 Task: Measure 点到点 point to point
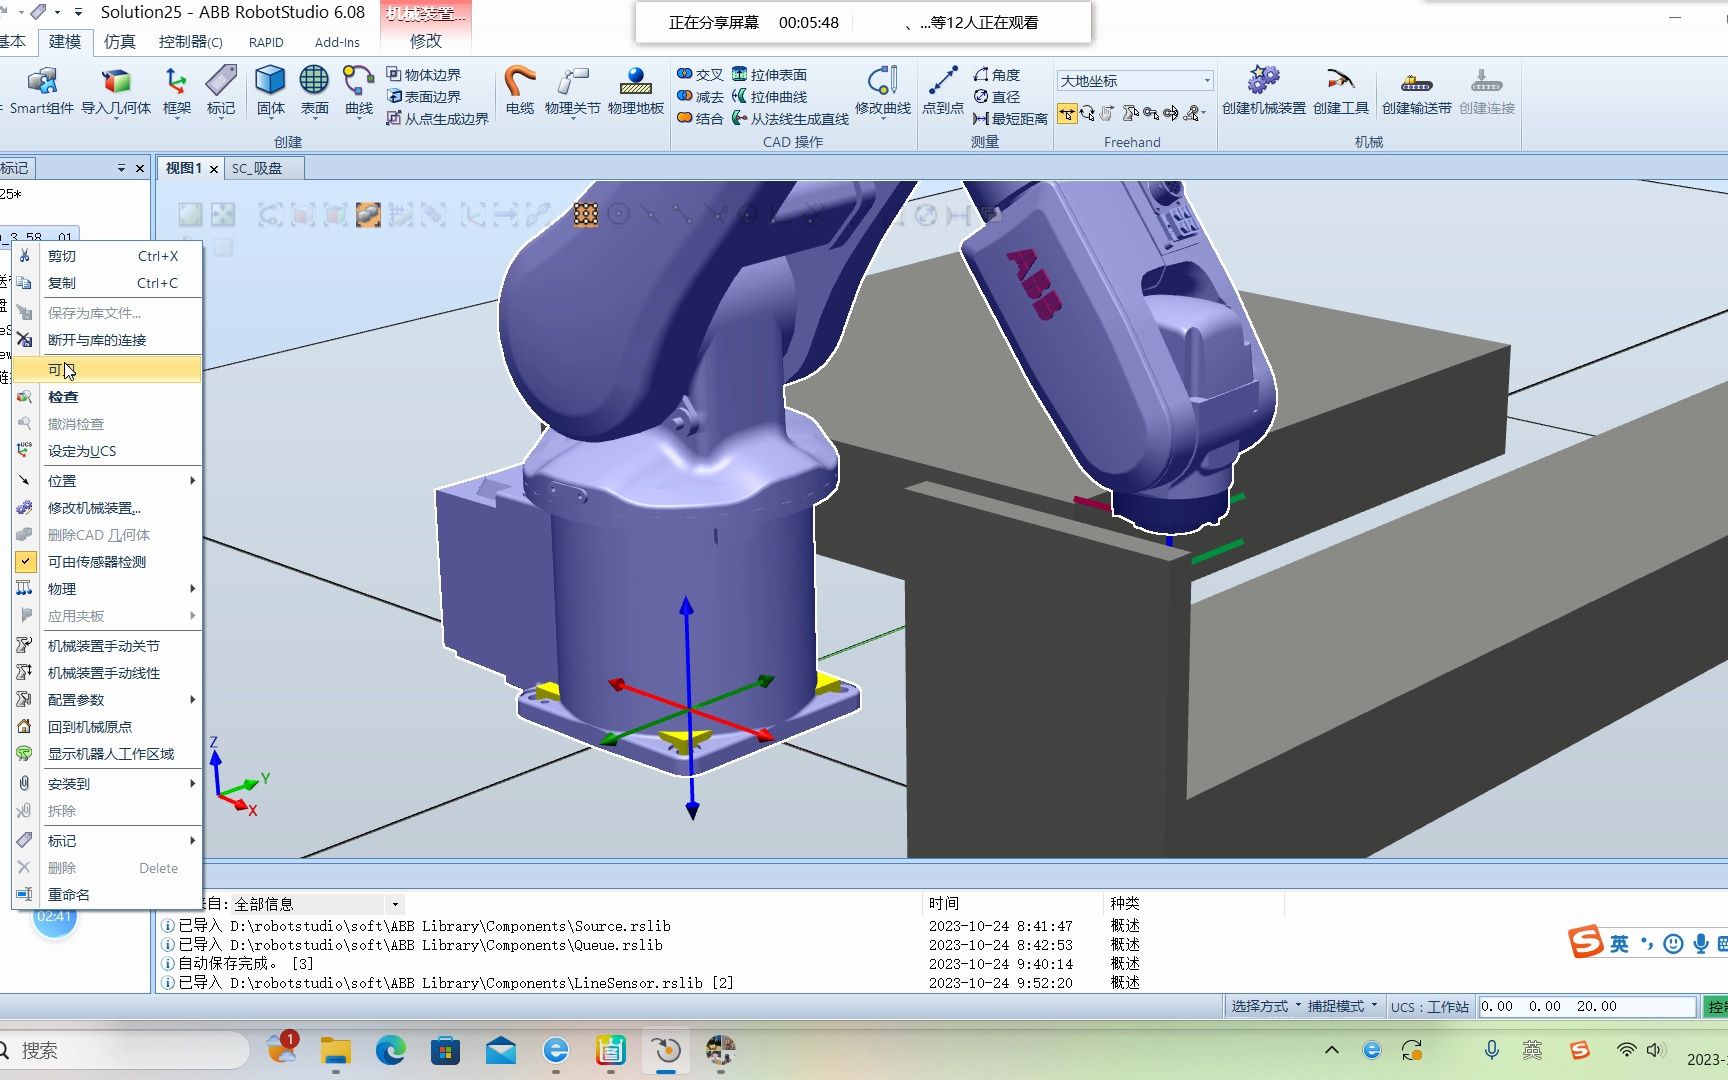(943, 90)
